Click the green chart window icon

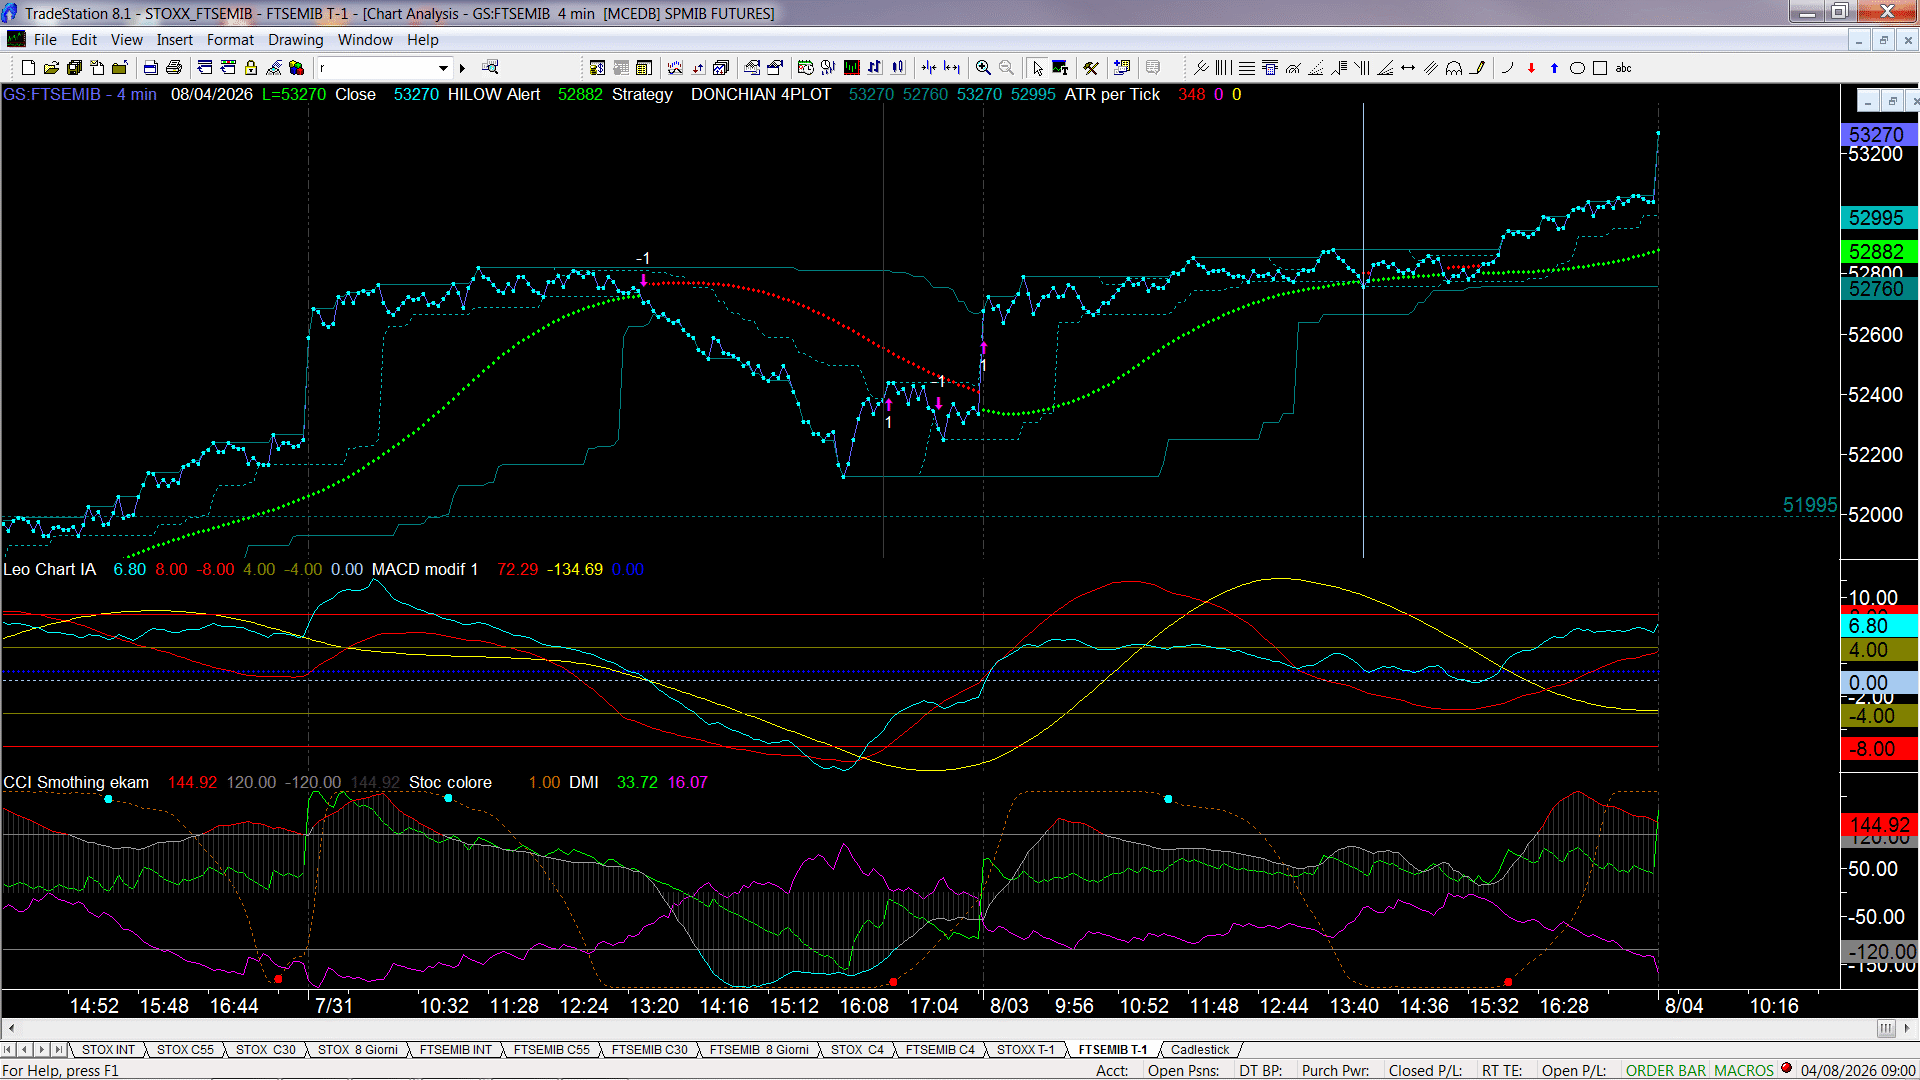tap(852, 68)
